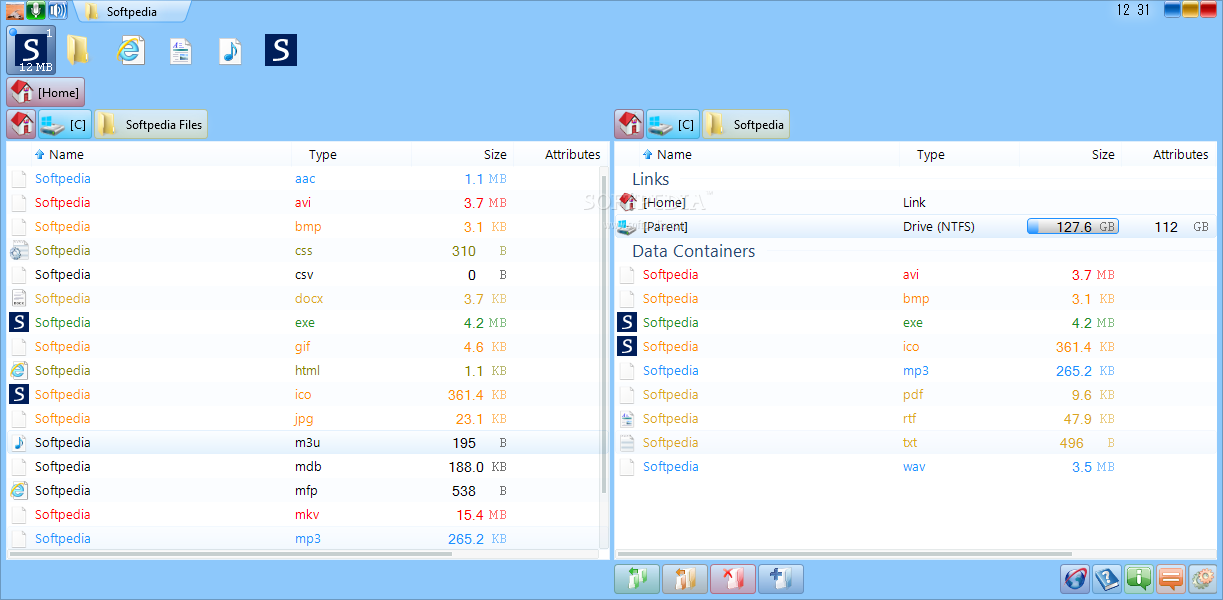1223x600 pixels.
Task: Select the Softpedia txt file in the right pane
Action: pyautogui.click(x=915, y=443)
